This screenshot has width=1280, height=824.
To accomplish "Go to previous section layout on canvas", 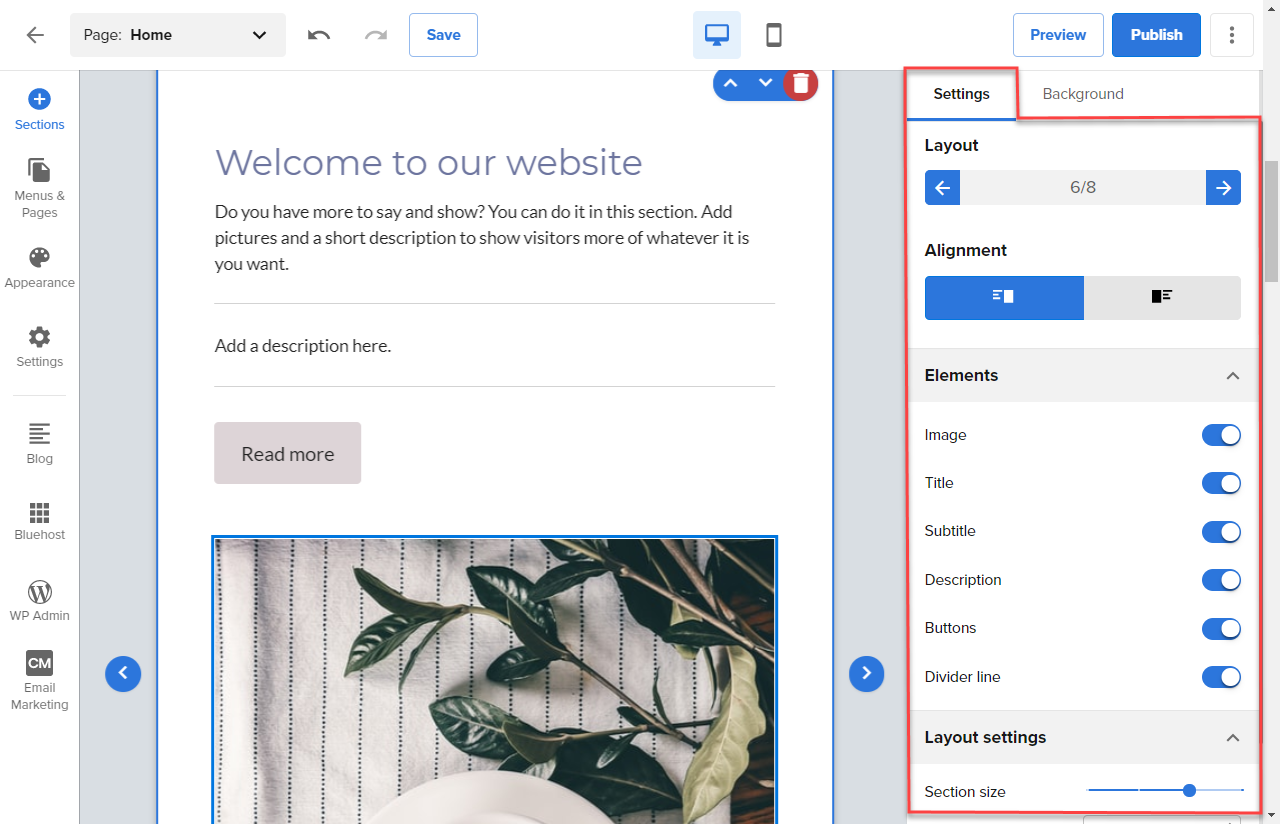I will (123, 674).
